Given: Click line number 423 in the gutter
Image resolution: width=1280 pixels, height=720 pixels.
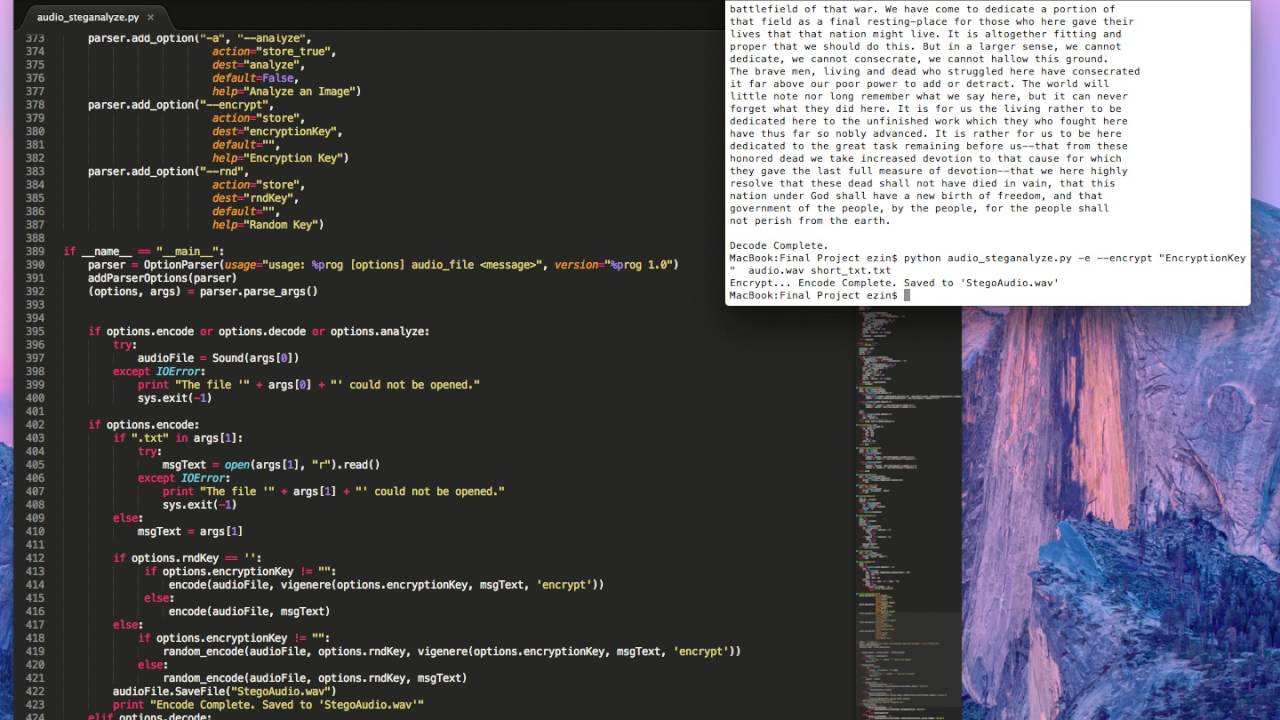Looking at the screenshot, I should [x=34, y=704].
